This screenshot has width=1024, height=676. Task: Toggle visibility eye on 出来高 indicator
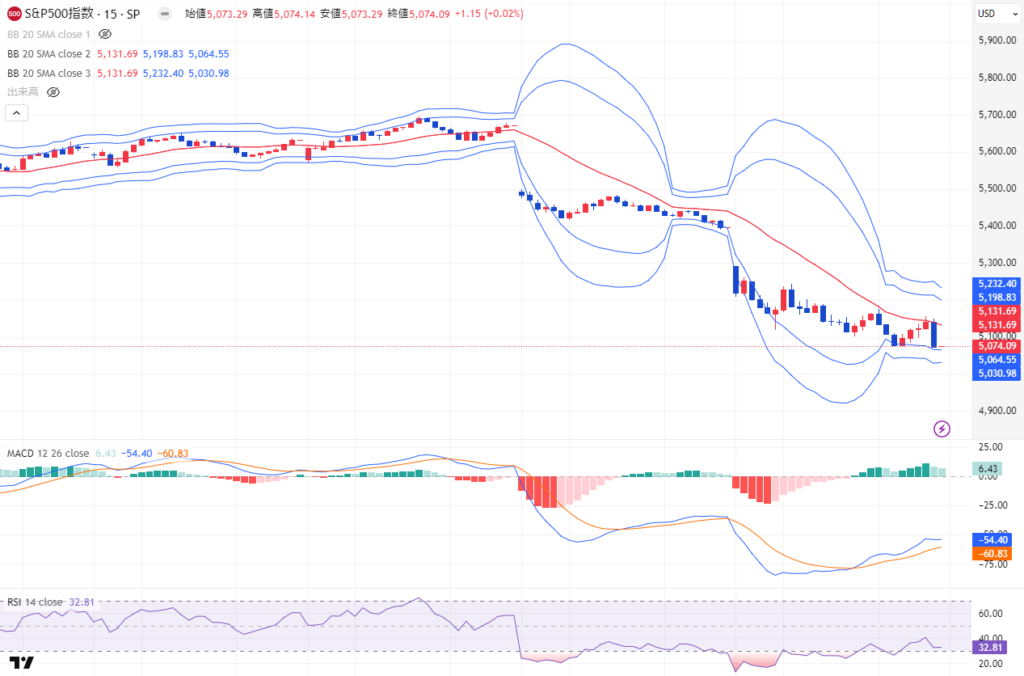pyautogui.click(x=53, y=92)
